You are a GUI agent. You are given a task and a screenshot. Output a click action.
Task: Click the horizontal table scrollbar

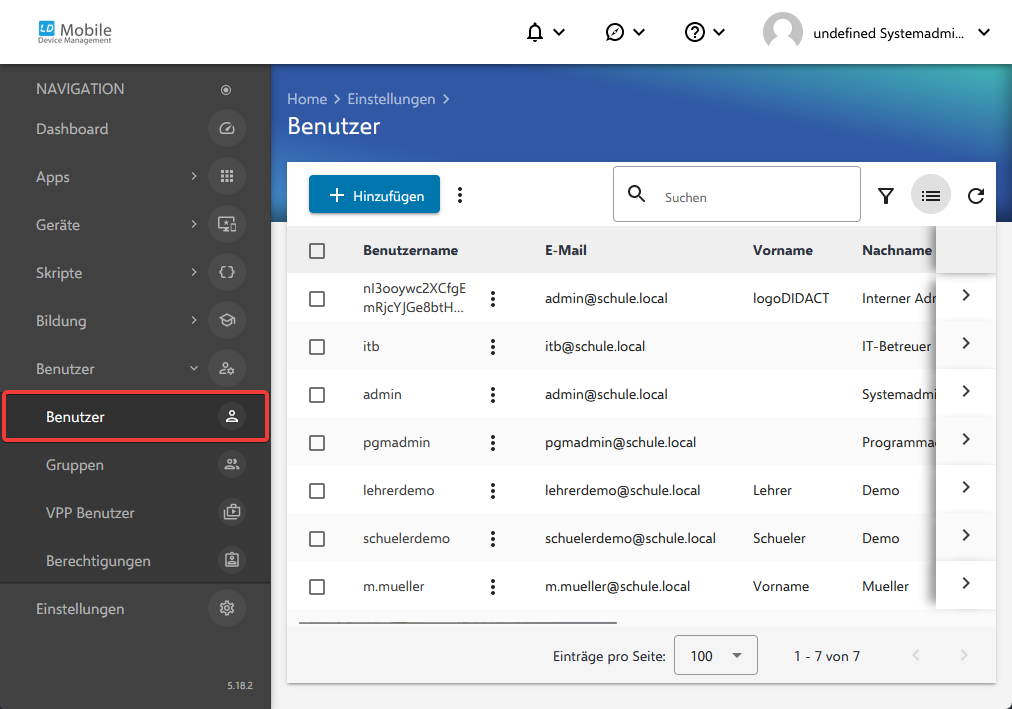coord(458,623)
